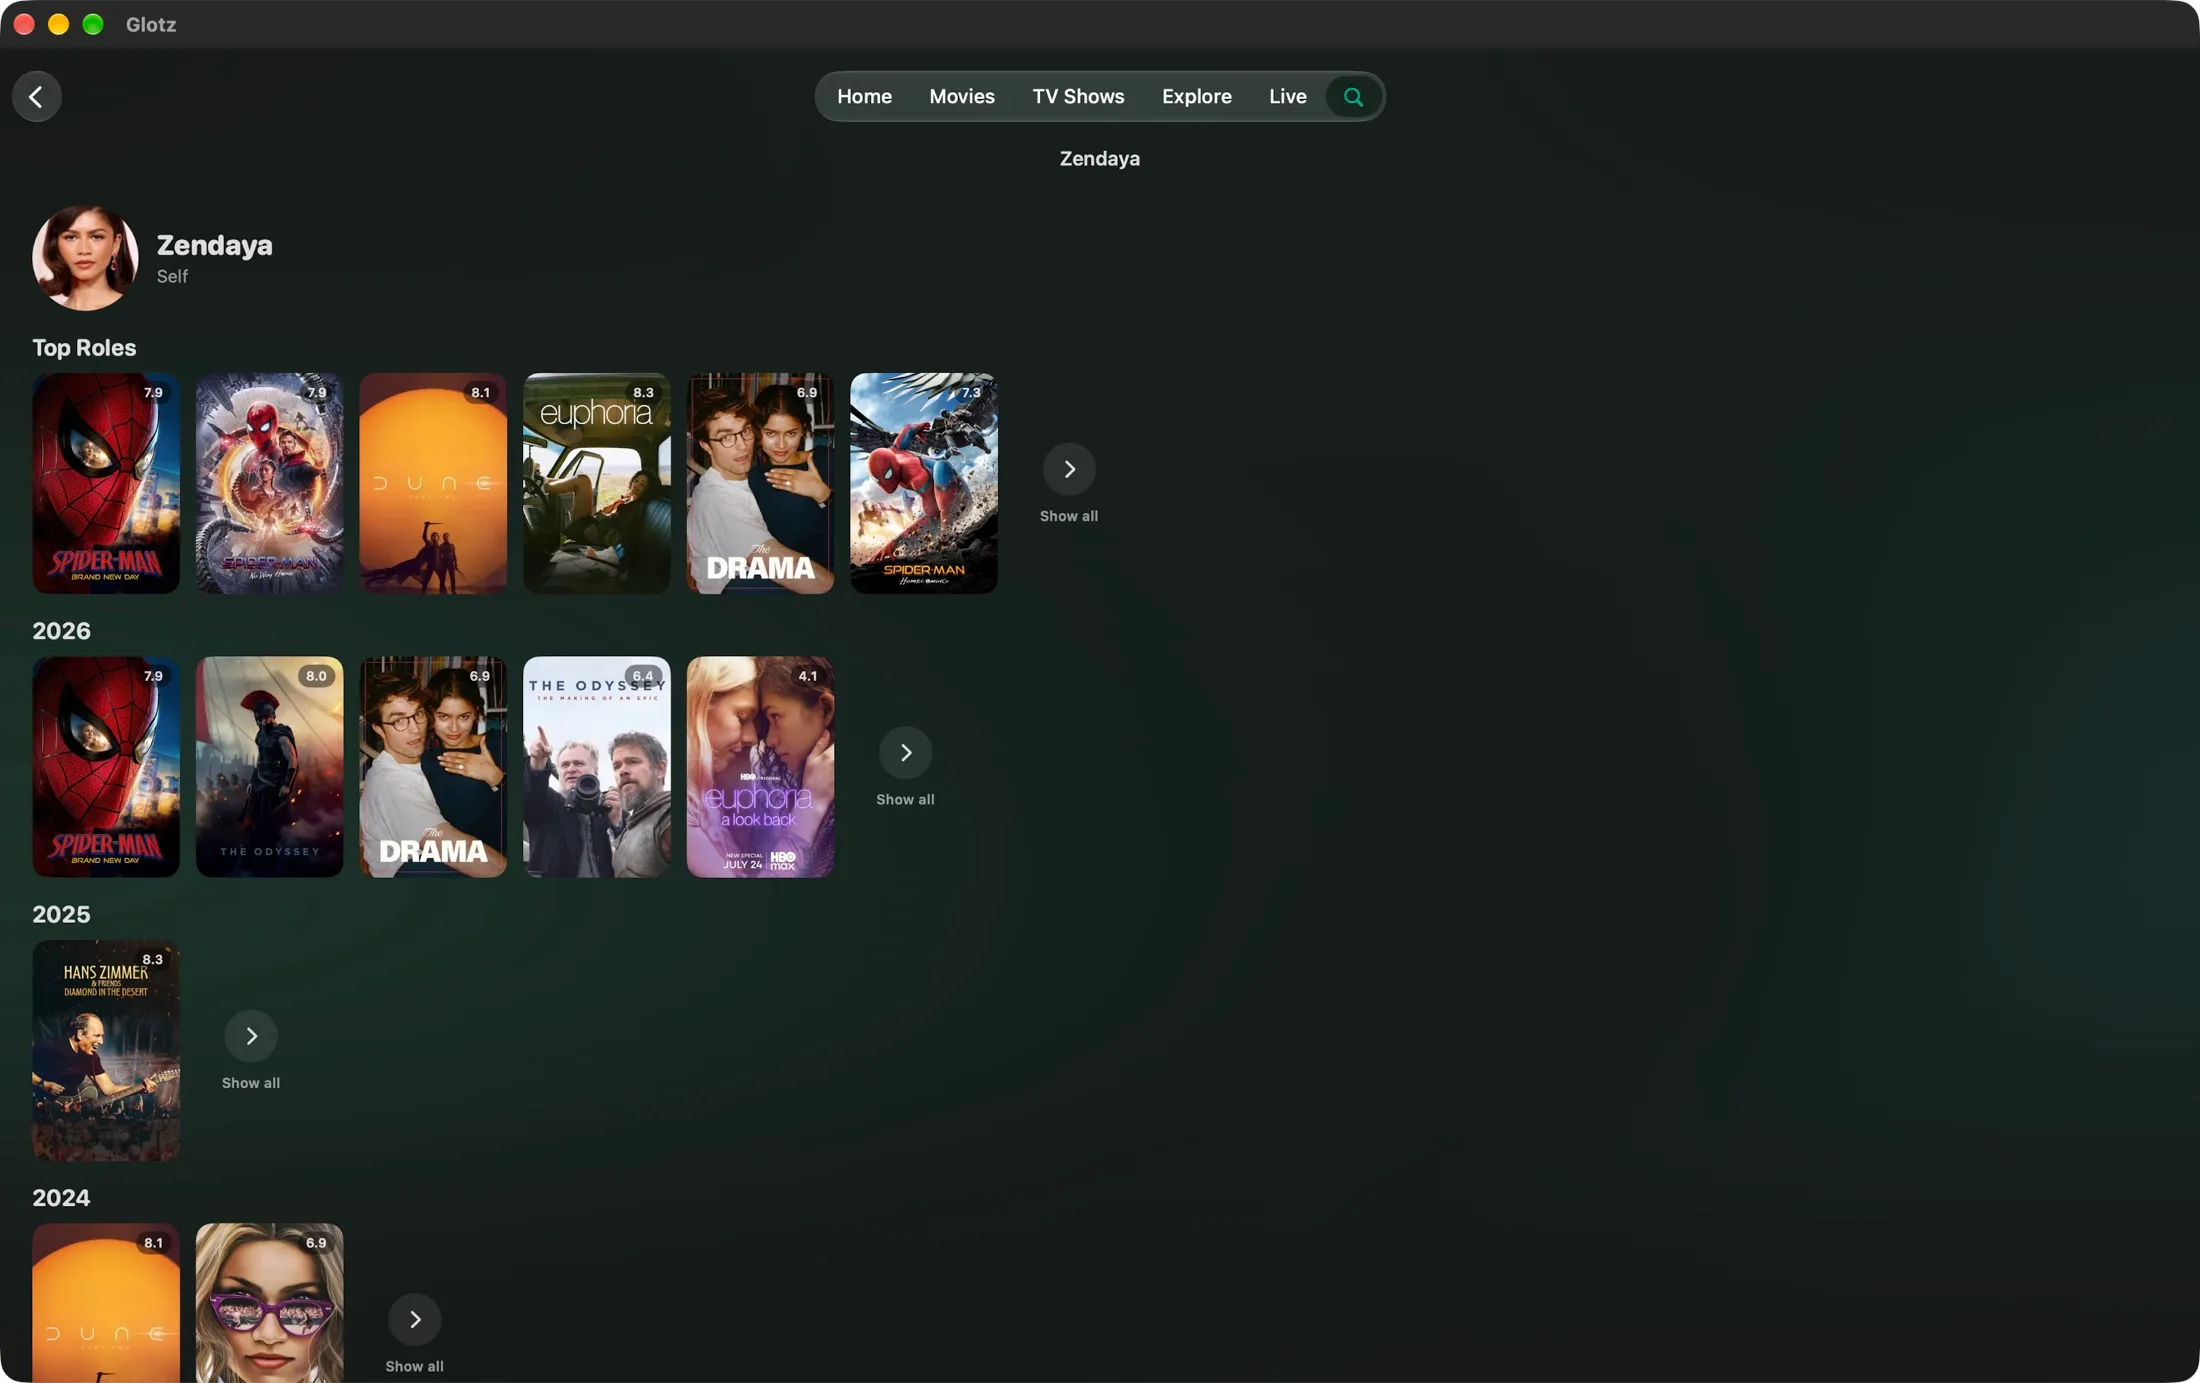Click Zendaya's round profile photo
This screenshot has height=1383, width=2200.
[x=85, y=258]
